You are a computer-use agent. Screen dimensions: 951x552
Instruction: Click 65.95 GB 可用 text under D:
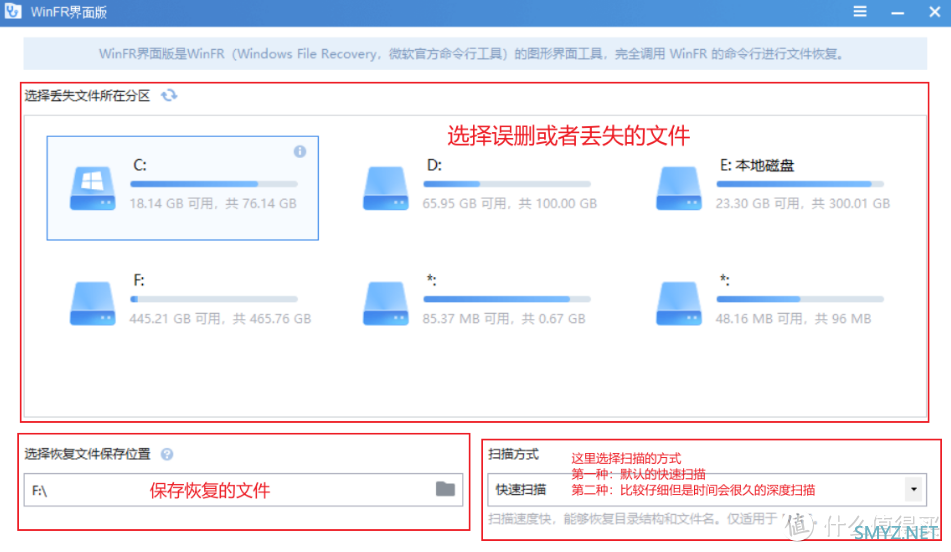509,204
